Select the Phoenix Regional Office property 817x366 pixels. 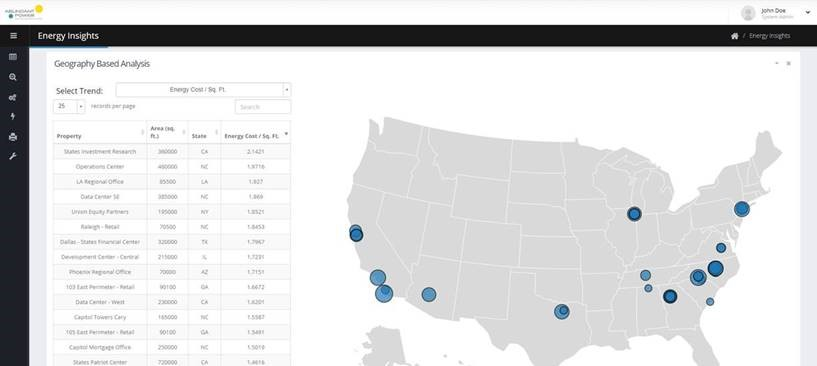pos(100,272)
